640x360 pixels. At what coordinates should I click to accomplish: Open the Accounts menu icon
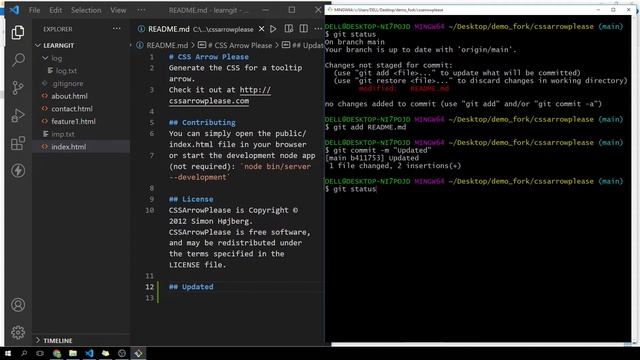pos(18,305)
